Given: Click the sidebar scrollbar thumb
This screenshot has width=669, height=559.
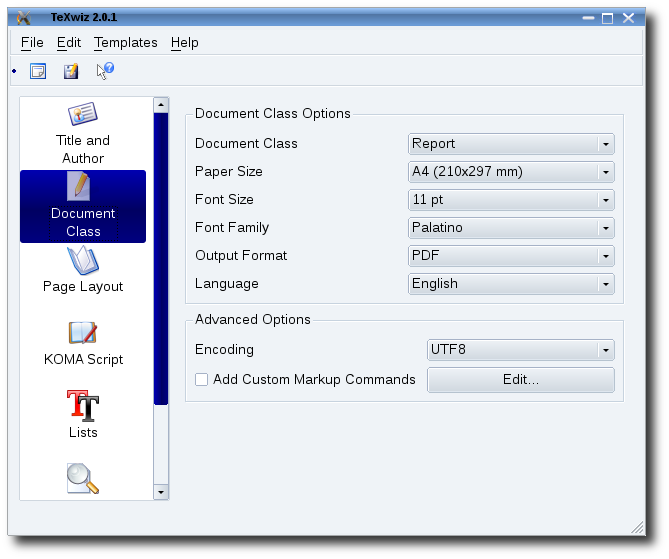Looking at the screenshot, I should (x=161, y=259).
